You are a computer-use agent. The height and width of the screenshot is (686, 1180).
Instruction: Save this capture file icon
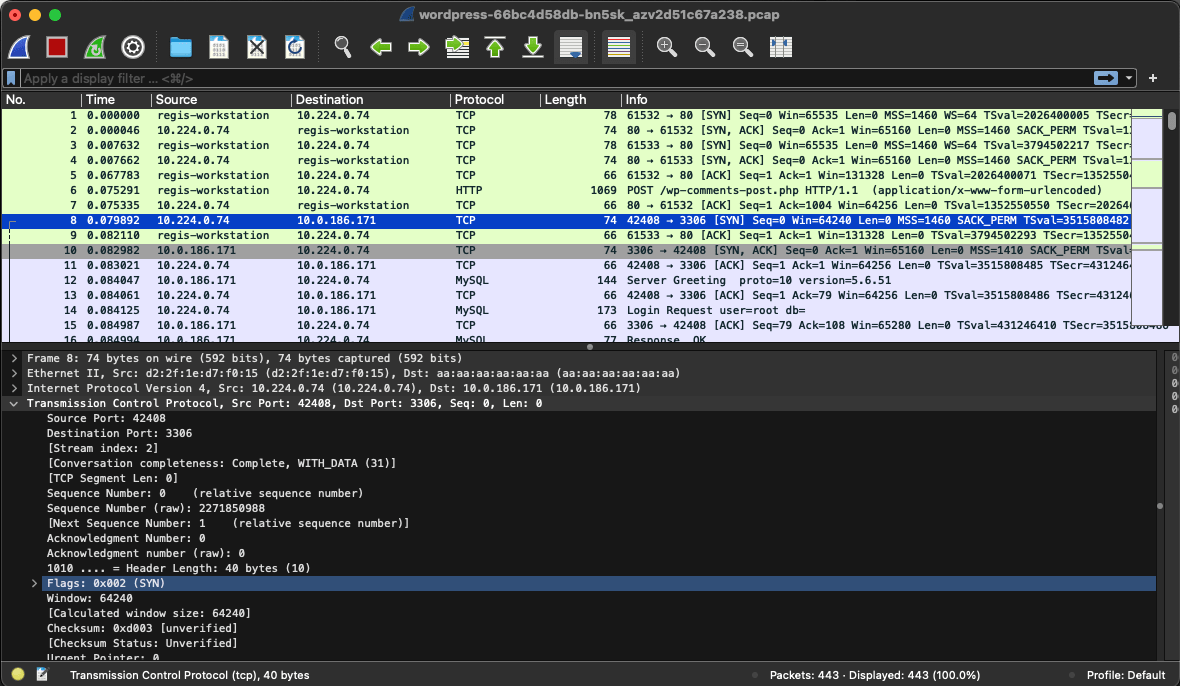click(x=219, y=47)
